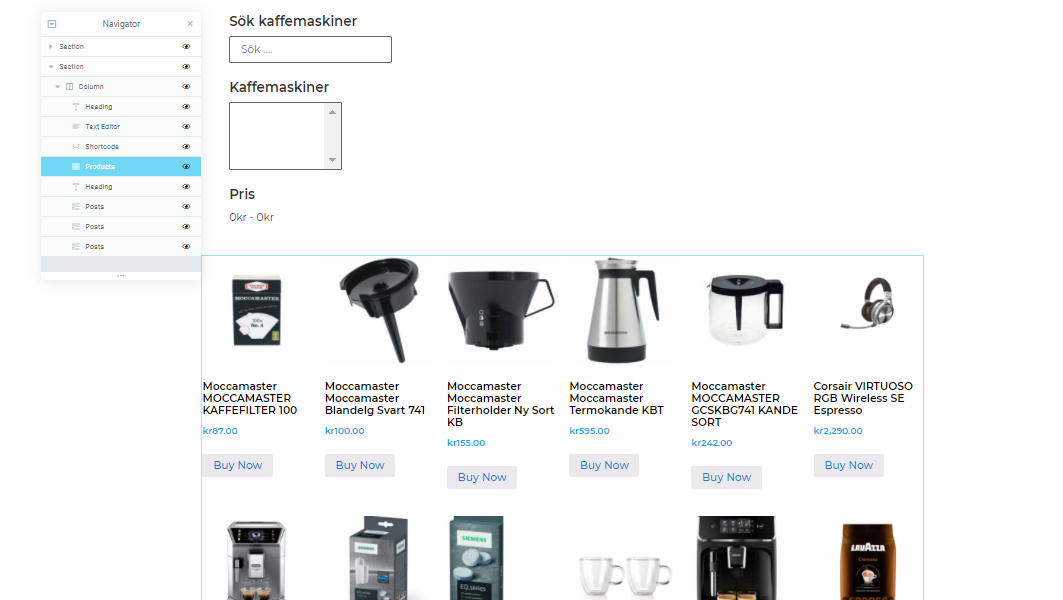The width and height of the screenshot is (1063, 600).
Task: Close the Navigator panel
Action: pos(190,24)
